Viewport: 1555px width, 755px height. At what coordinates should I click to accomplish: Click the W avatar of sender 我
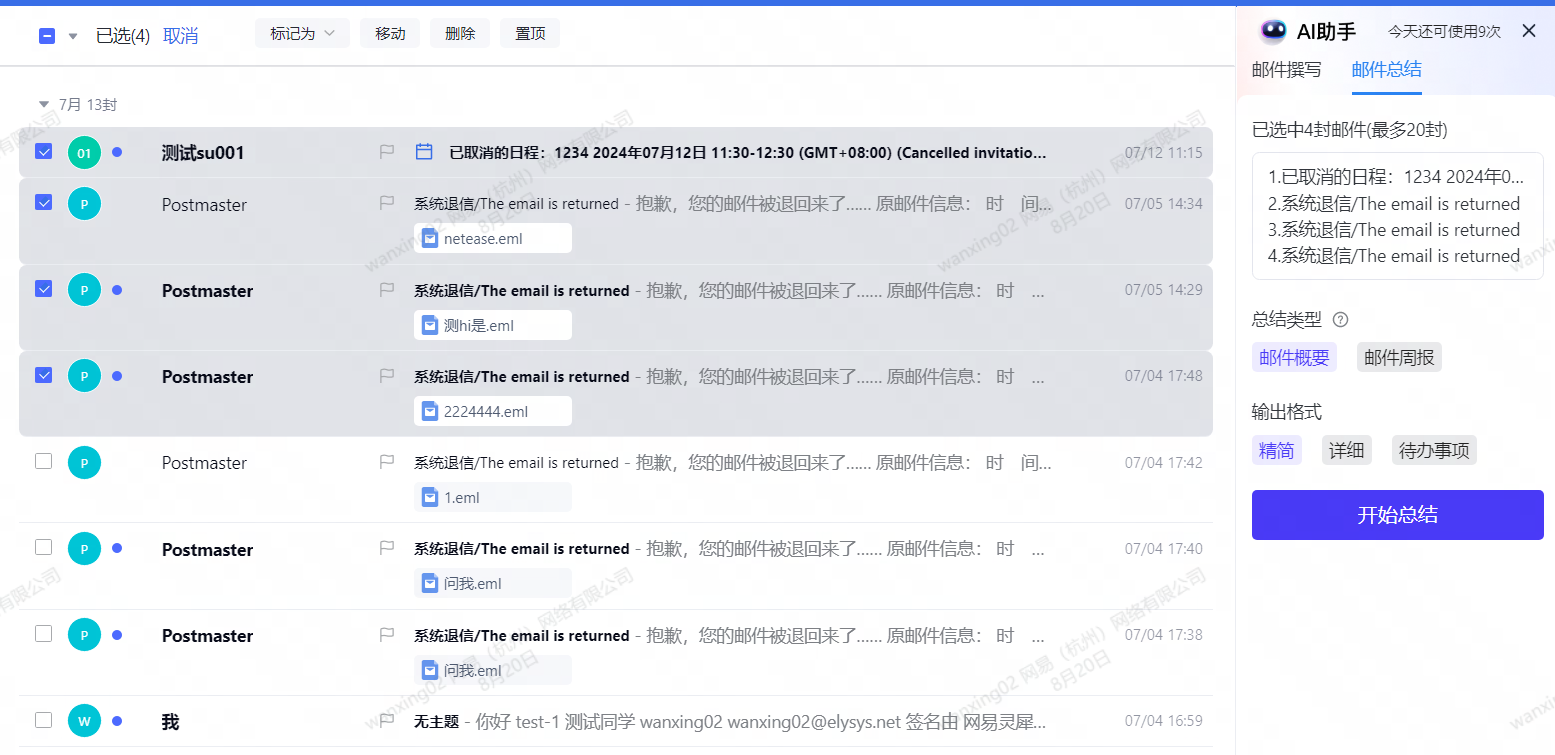84,721
